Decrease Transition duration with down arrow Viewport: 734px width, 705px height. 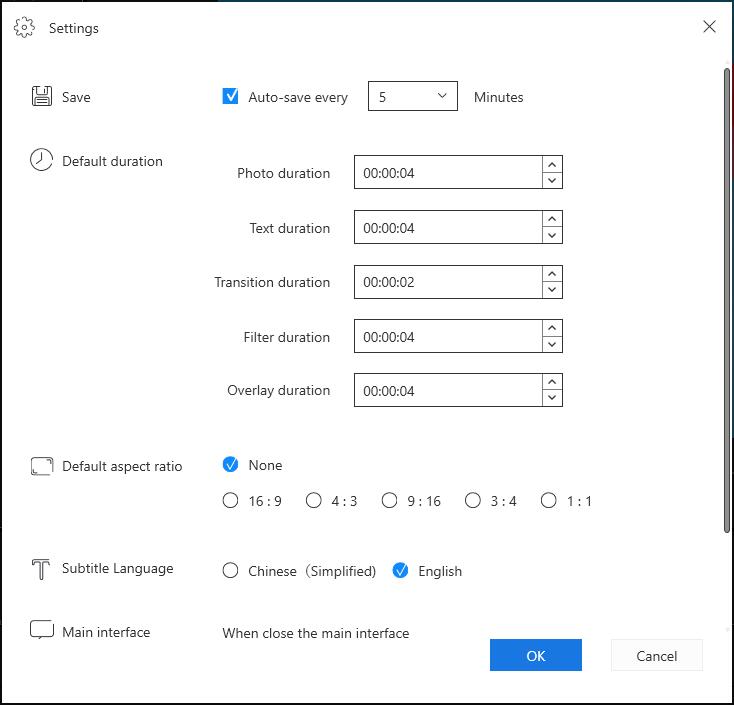[552, 290]
